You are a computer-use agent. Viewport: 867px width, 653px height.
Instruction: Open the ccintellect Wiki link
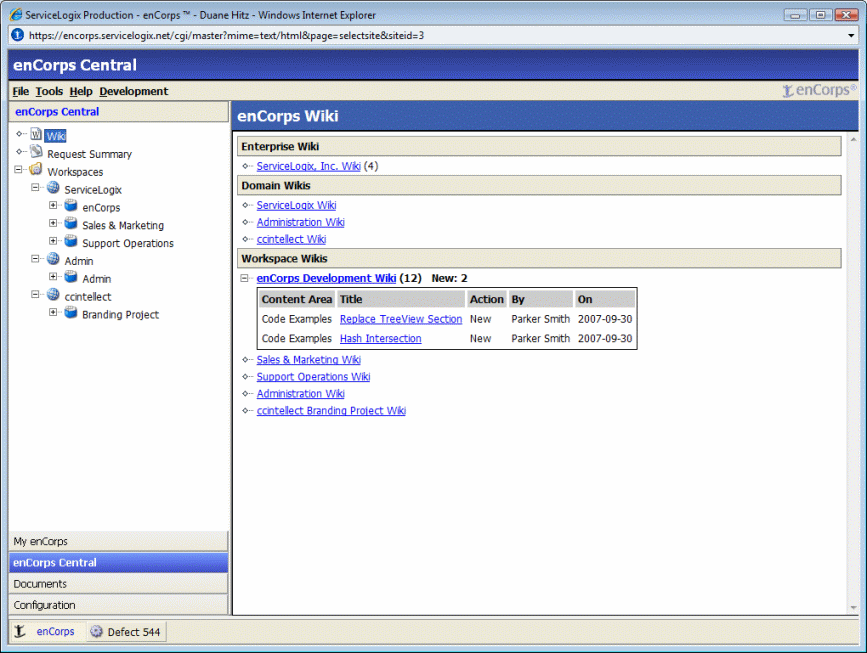pyautogui.click(x=291, y=239)
